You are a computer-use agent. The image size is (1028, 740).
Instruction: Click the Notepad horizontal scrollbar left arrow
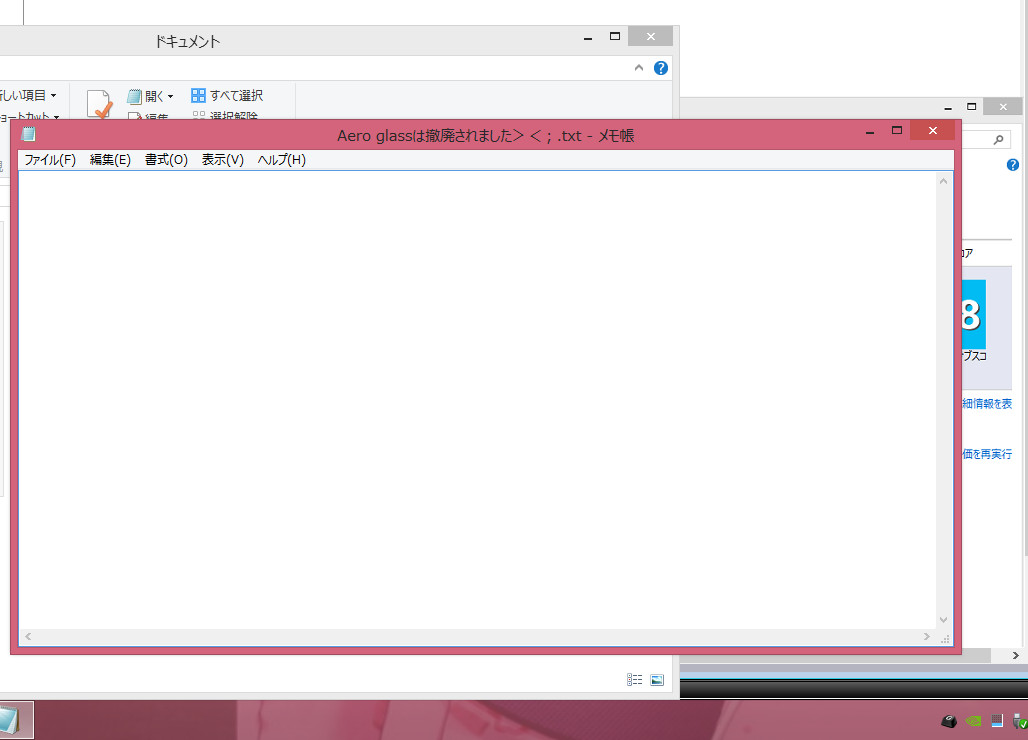tap(28, 636)
